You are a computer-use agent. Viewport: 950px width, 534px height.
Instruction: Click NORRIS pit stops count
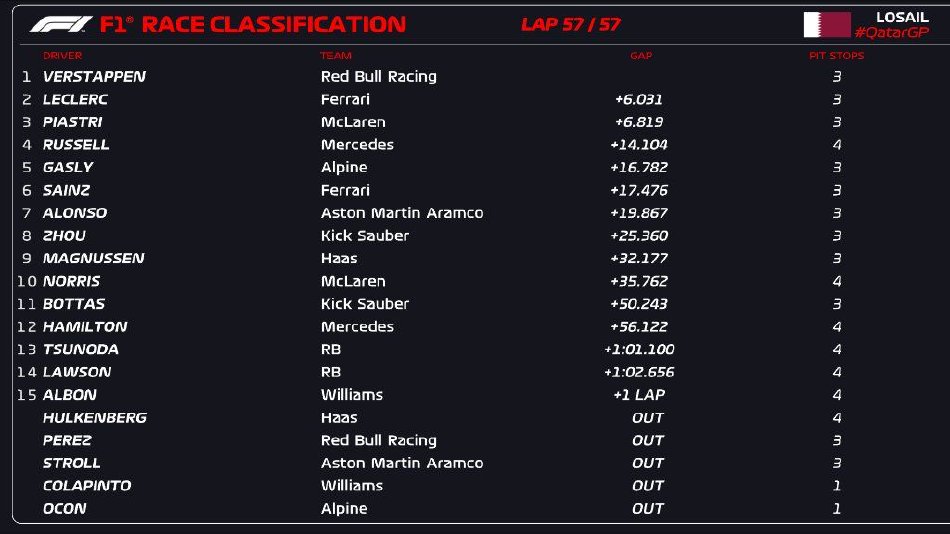click(837, 281)
